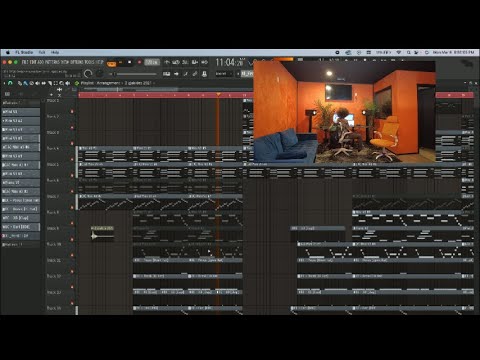Toggle loop recording icon

[204, 62]
